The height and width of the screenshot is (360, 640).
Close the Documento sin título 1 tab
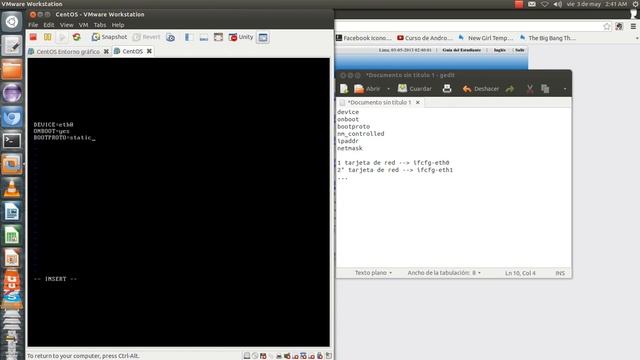click(x=418, y=102)
